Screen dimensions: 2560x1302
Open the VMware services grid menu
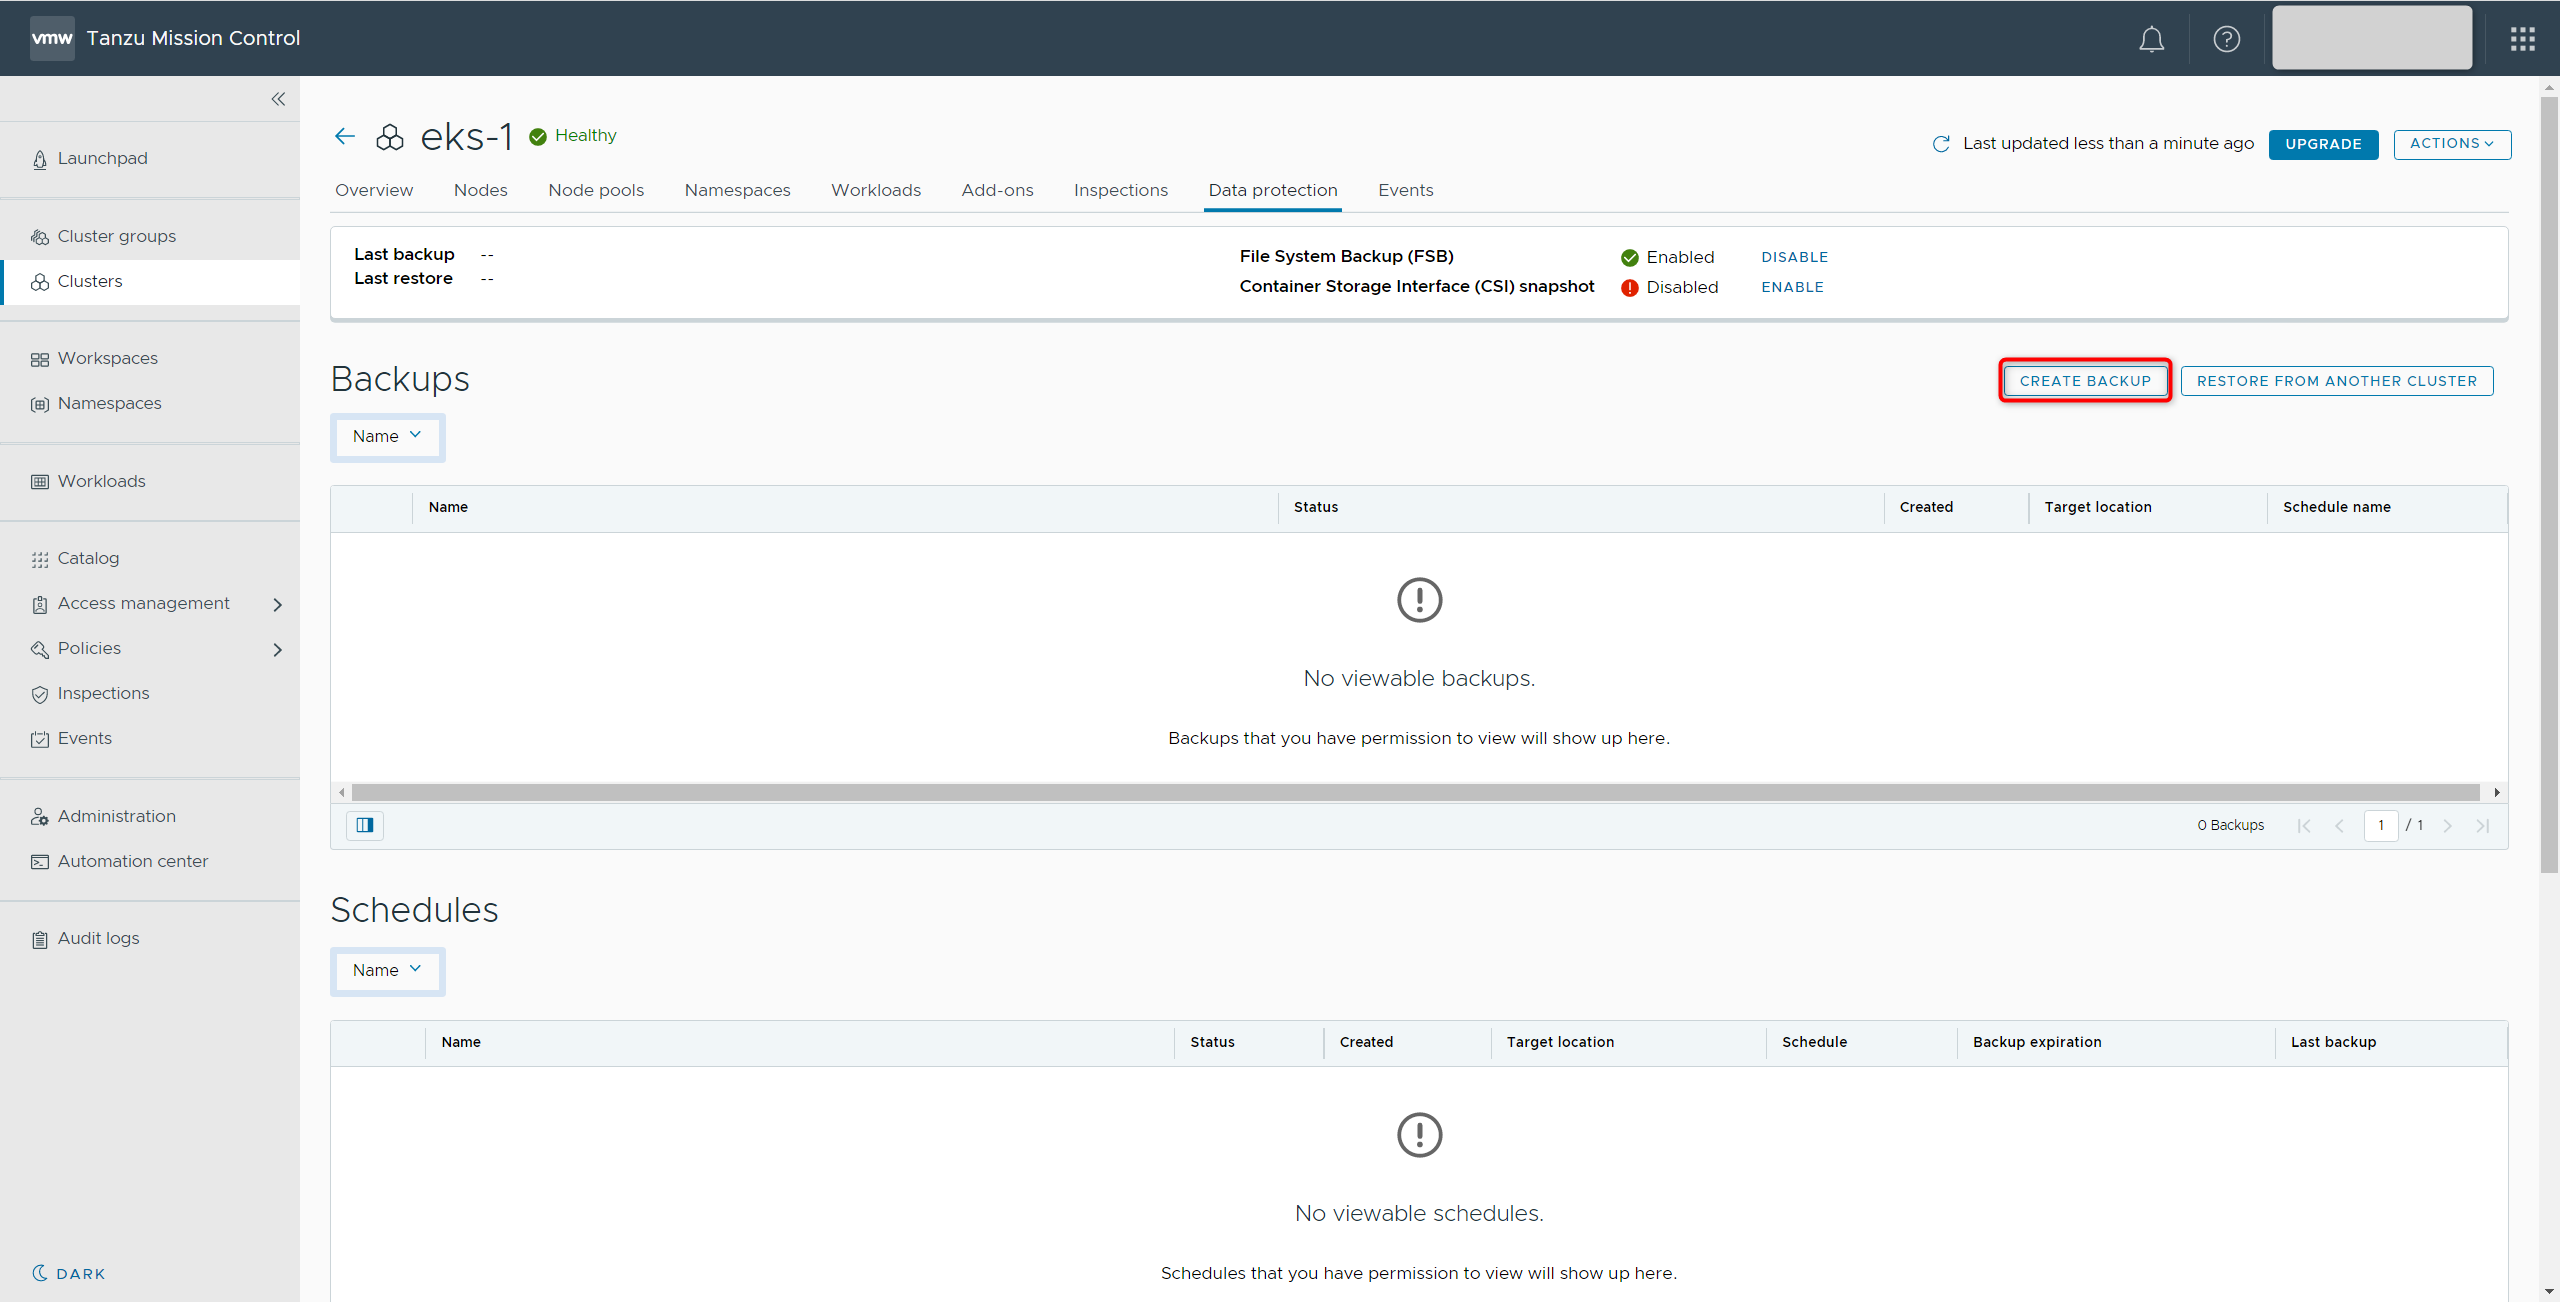click(x=2522, y=39)
